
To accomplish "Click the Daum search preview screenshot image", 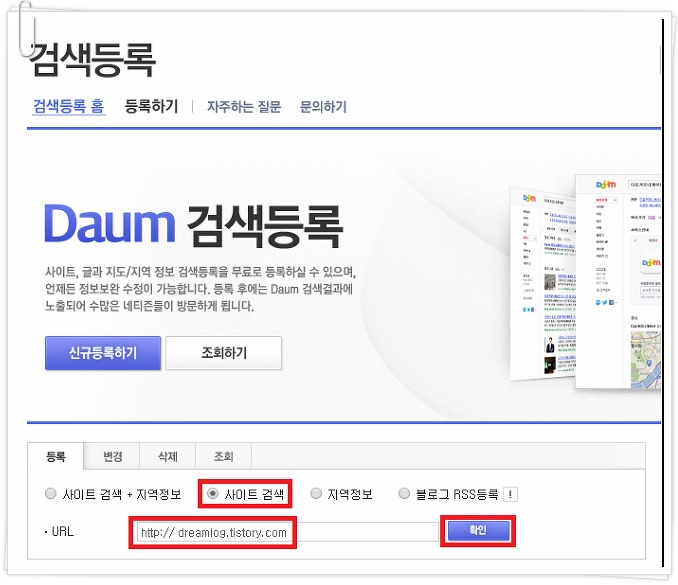I will tap(585, 281).
